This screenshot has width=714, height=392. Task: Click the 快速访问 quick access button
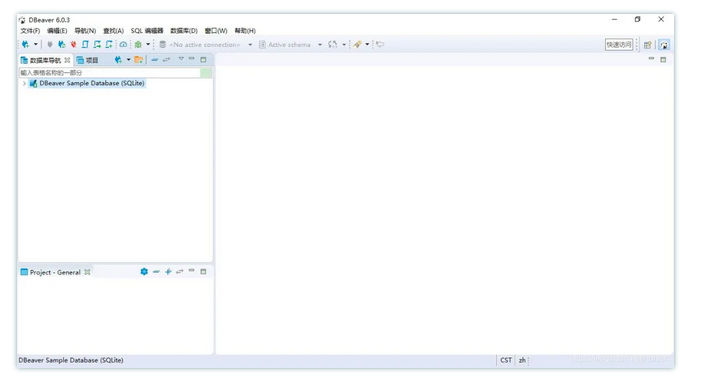pyautogui.click(x=619, y=45)
